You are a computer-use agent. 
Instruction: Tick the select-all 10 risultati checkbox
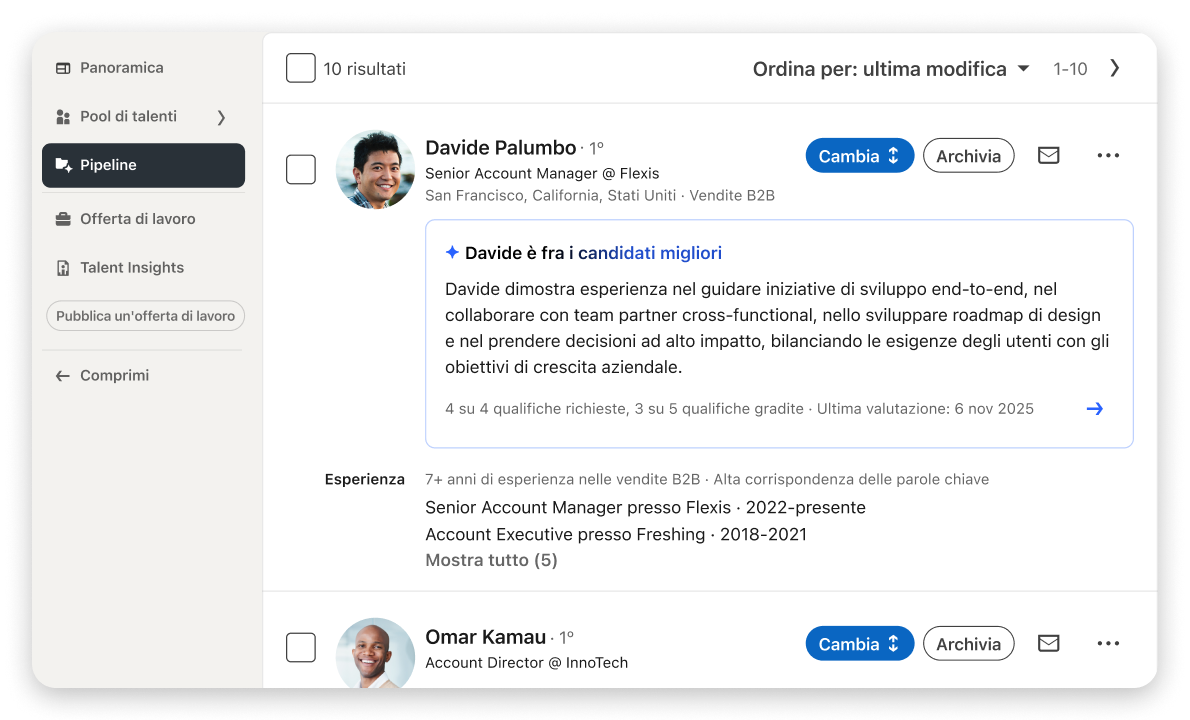point(301,68)
